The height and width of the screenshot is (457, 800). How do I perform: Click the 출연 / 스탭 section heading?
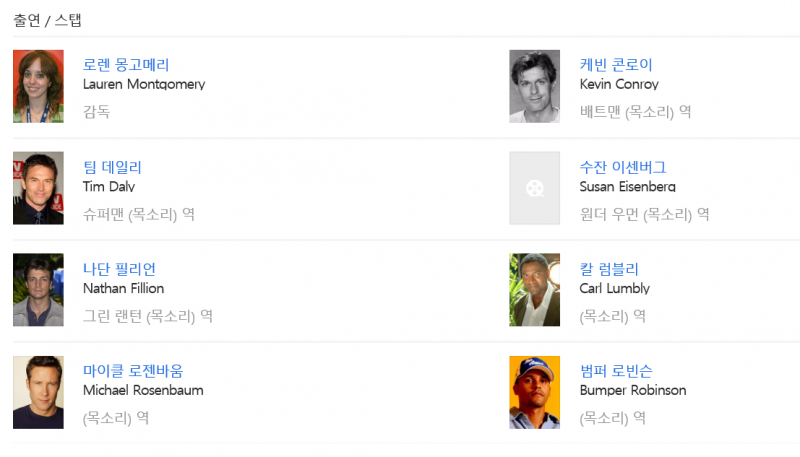(47, 20)
